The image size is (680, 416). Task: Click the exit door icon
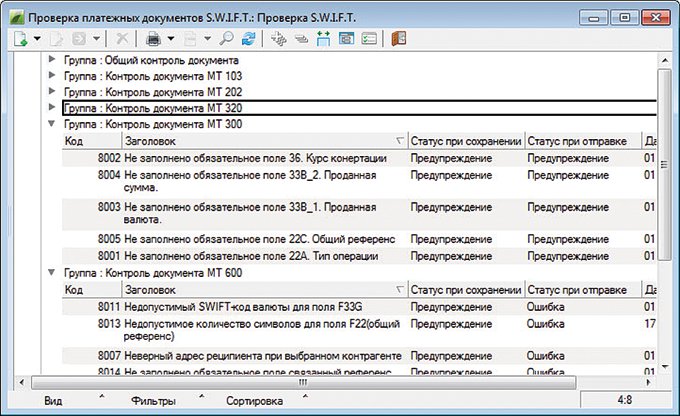399,39
